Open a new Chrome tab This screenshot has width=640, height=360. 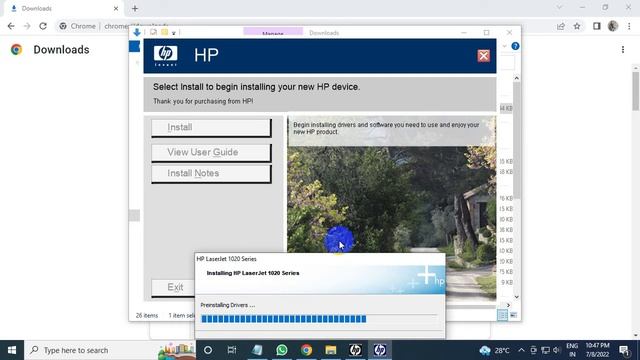(x=135, y=8)
